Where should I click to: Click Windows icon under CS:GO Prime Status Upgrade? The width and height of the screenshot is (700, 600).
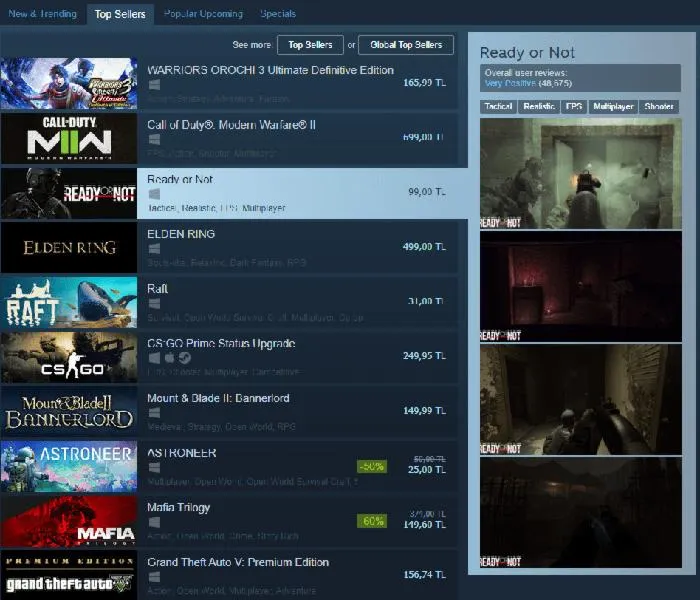pyautogui.click(x=154, y=358)
